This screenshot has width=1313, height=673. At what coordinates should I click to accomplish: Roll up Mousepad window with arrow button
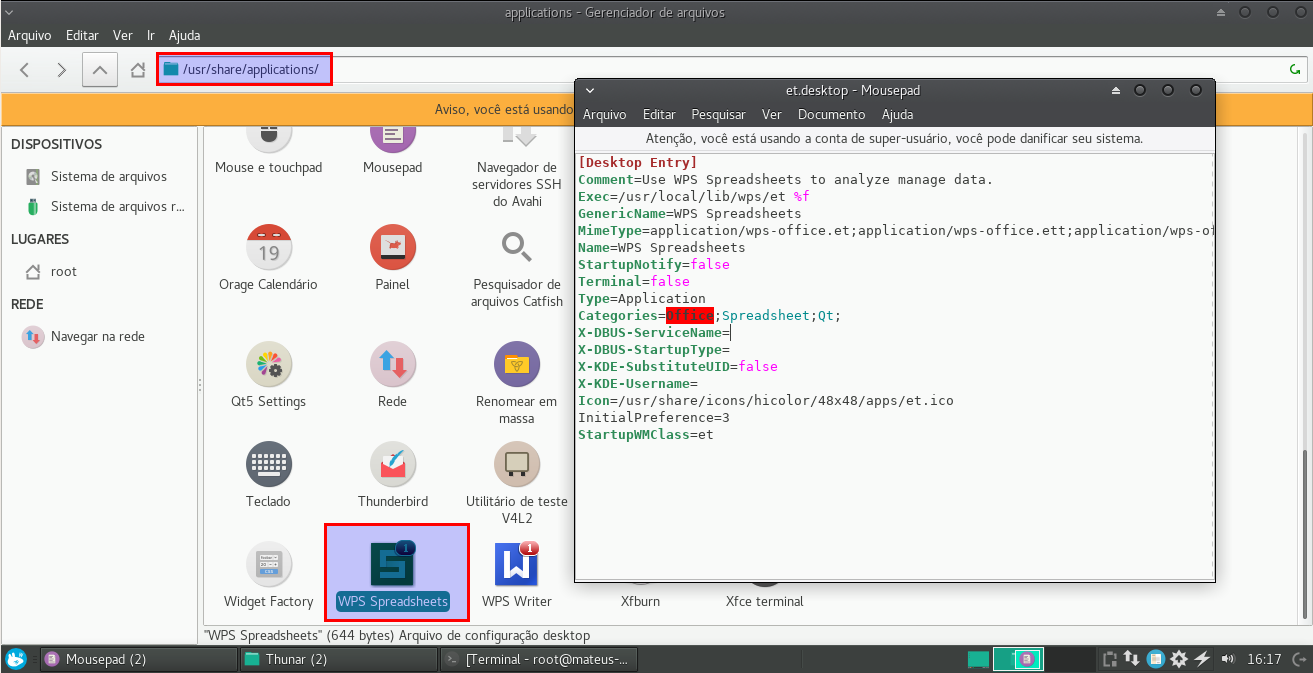[1116, 90]
